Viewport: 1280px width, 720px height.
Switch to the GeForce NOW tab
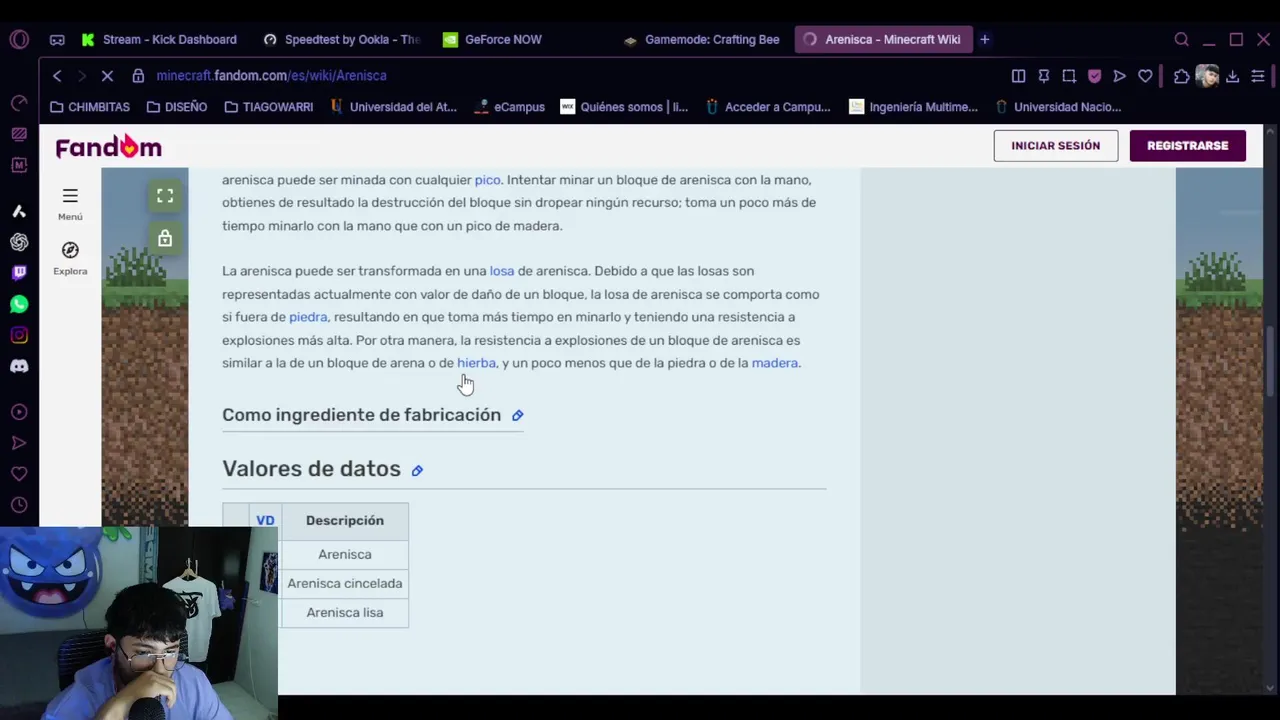[492, 40]
